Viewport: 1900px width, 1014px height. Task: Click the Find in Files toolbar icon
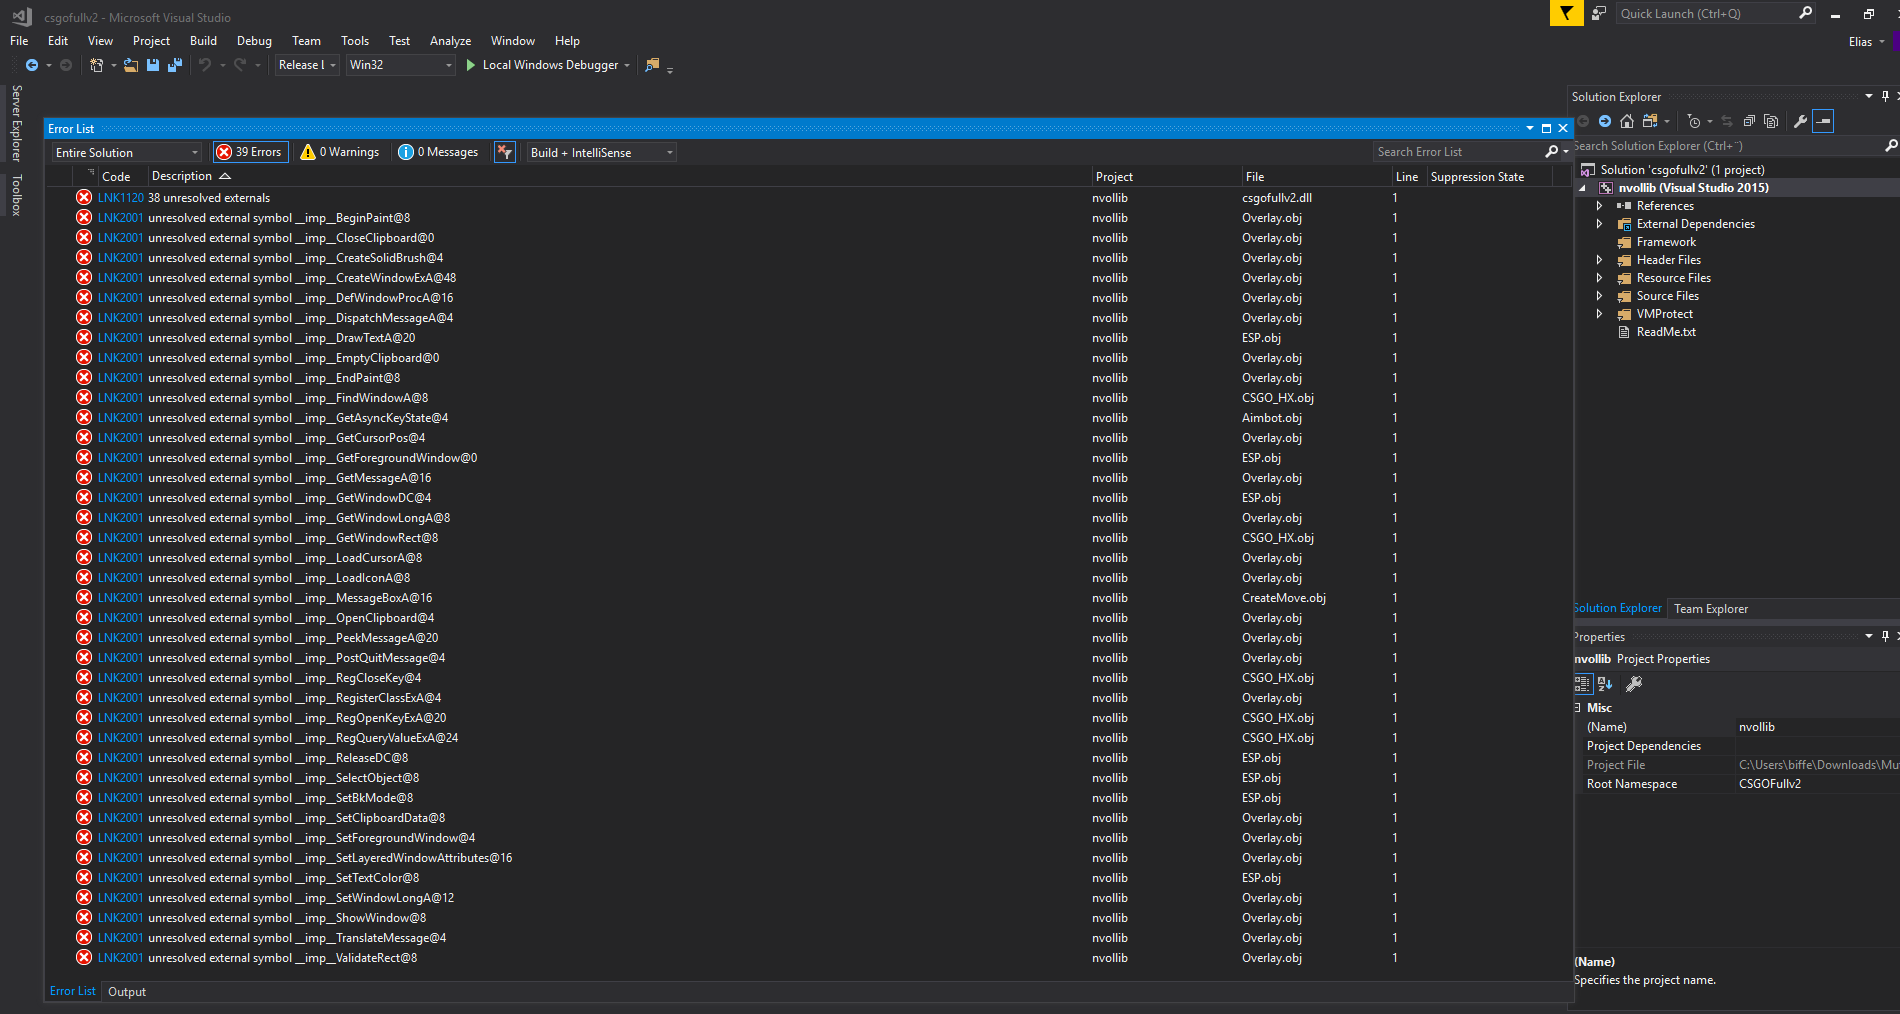pyautogui.click(x=652, y=65)
